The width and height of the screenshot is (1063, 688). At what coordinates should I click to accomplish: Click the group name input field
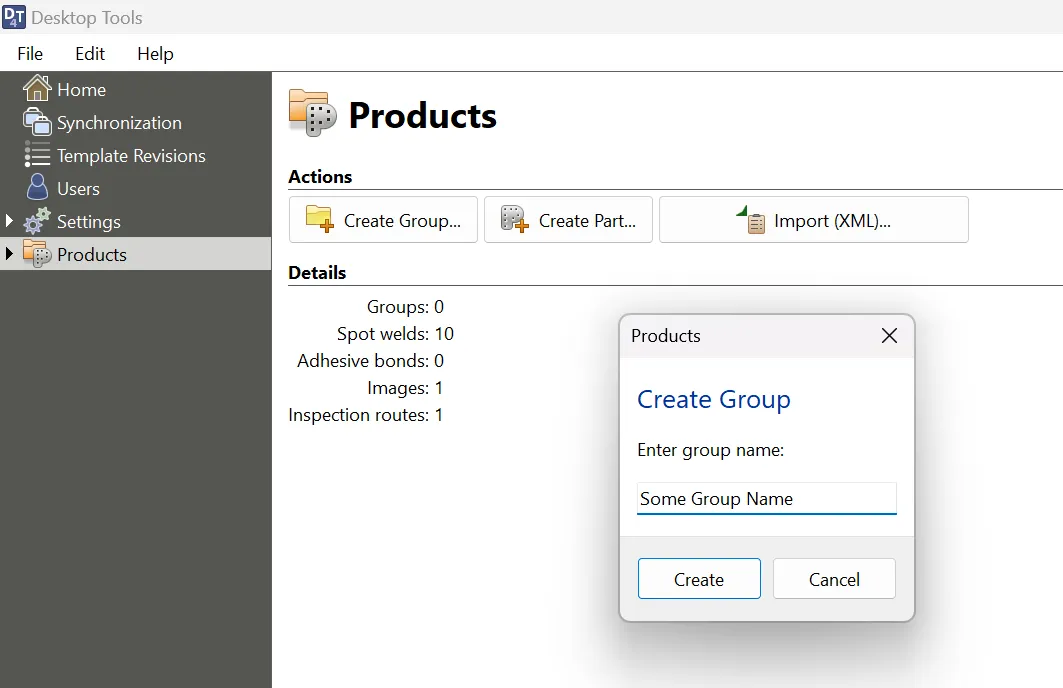click(766, 498)
